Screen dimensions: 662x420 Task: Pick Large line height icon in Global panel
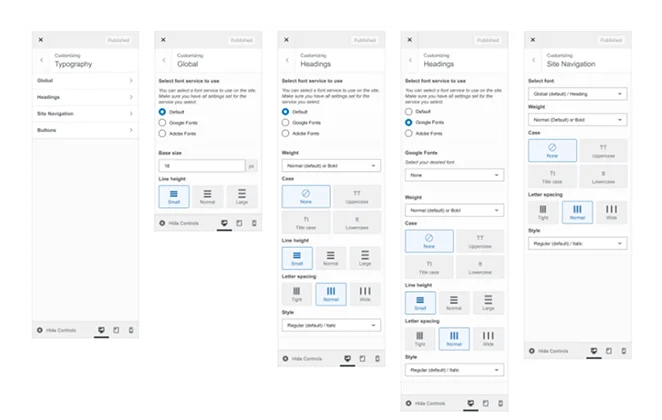240,197
